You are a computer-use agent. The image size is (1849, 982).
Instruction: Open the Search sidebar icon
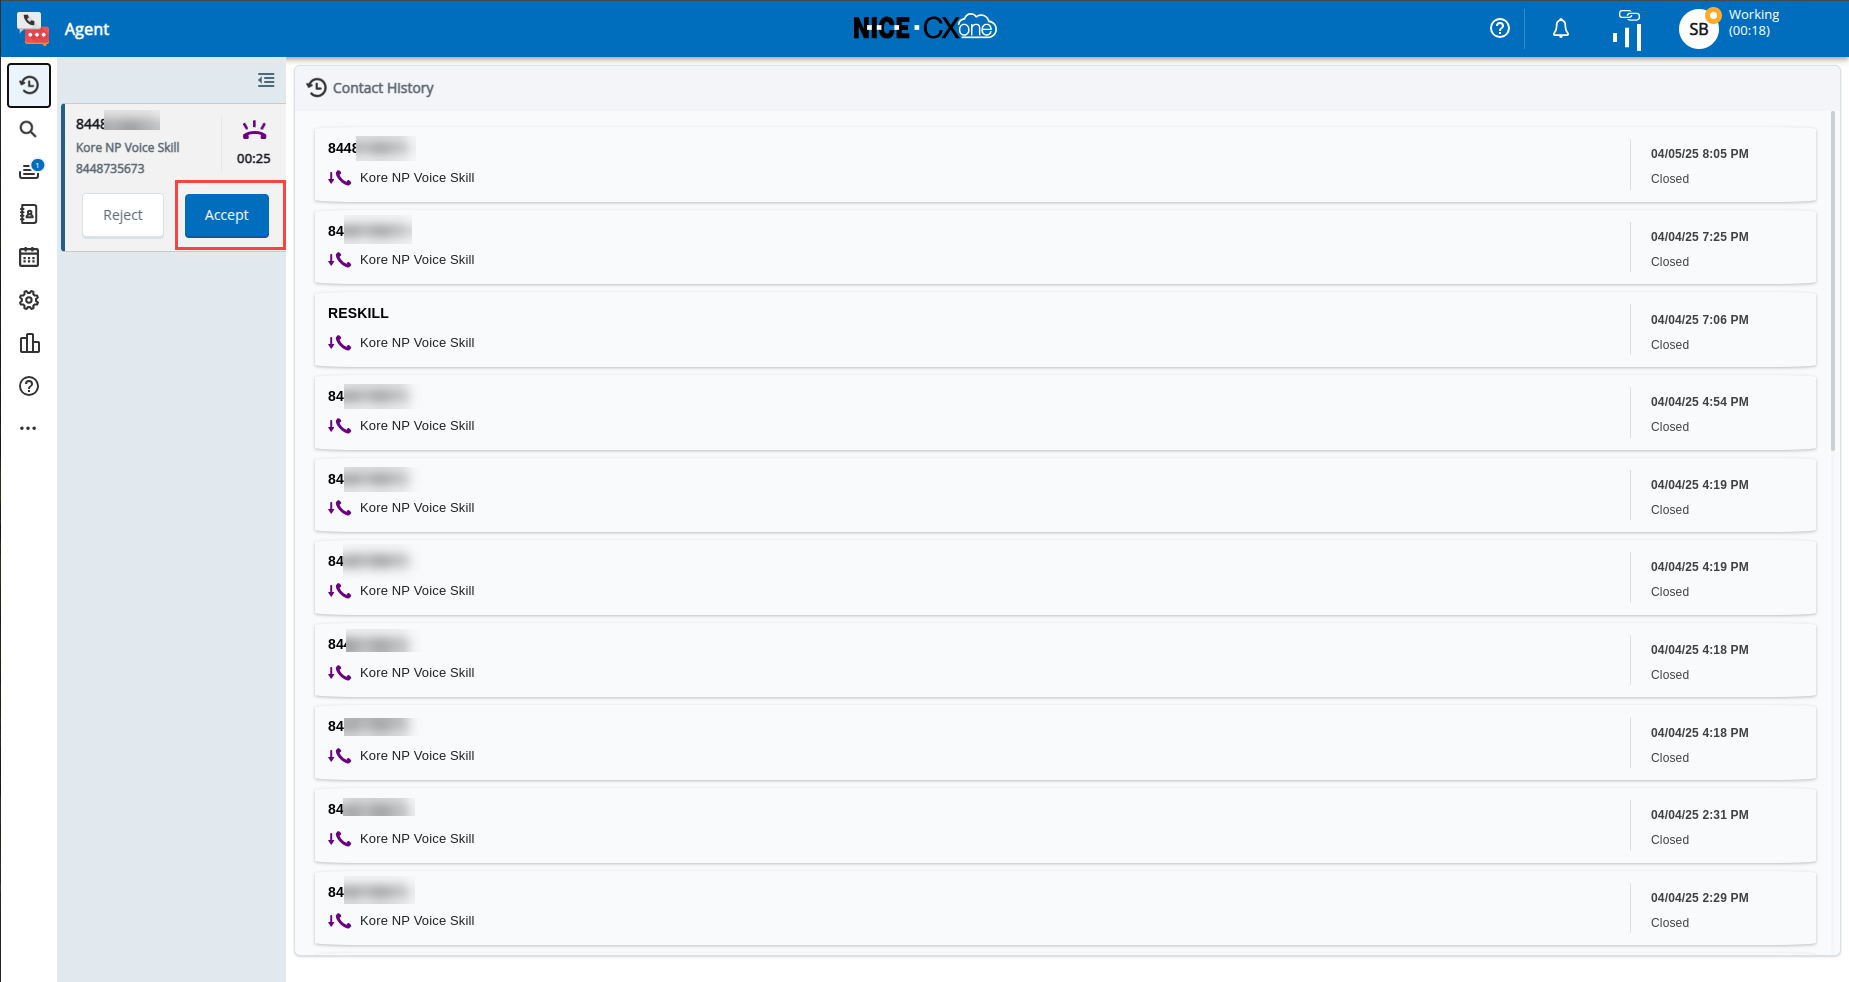click(x=29, y=129)
